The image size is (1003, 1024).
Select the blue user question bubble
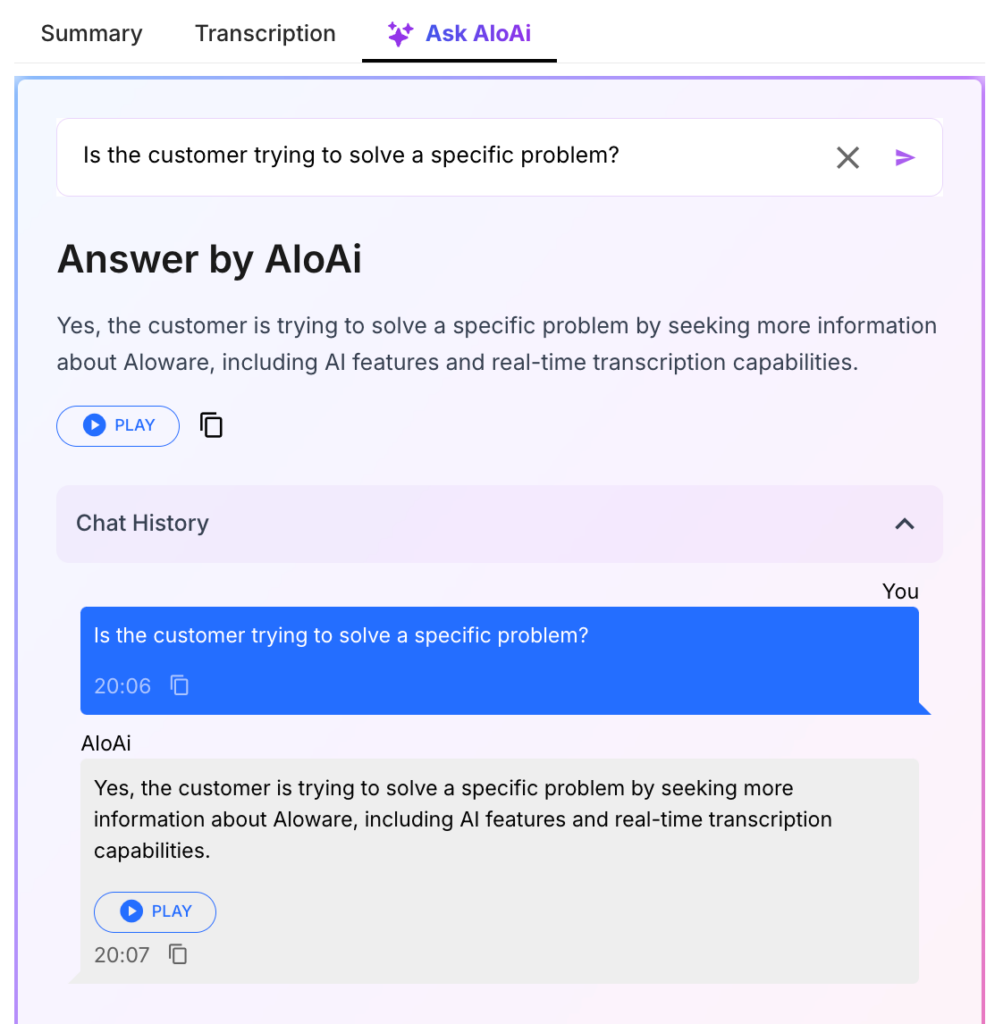(500, 660)
